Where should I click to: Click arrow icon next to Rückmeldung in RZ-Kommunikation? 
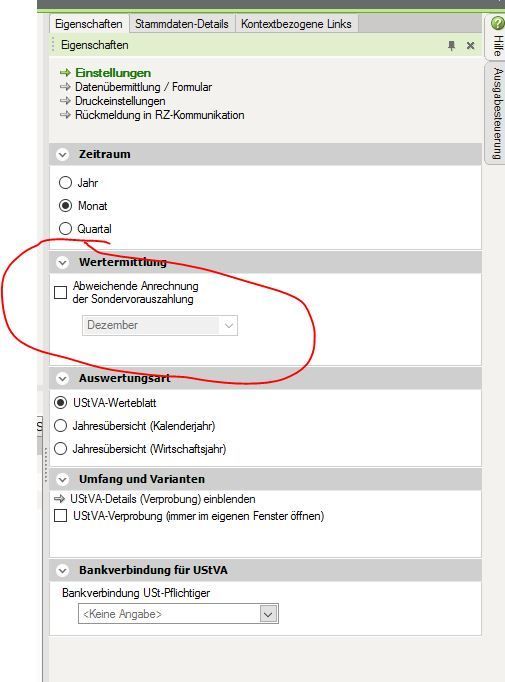[x=65, y=115]
